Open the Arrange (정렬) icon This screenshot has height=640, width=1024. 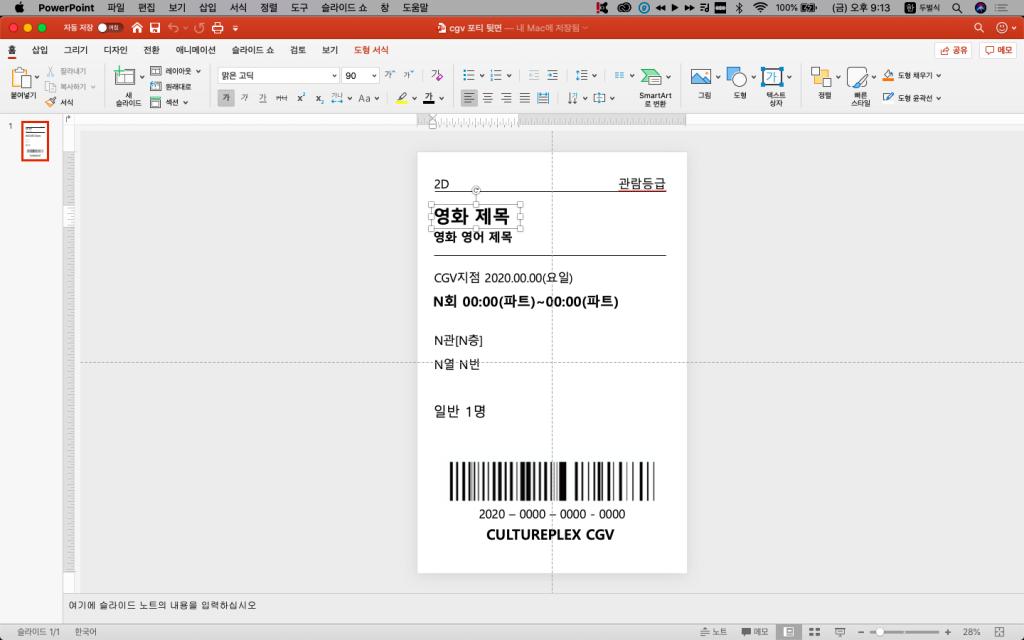(x=821, y=76)
